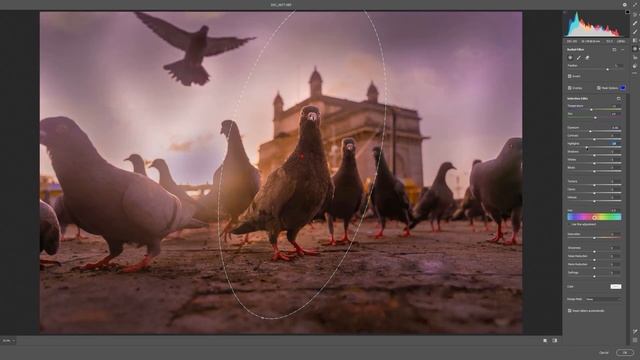Click the Saturation slider handle

[x=594, y=238]
